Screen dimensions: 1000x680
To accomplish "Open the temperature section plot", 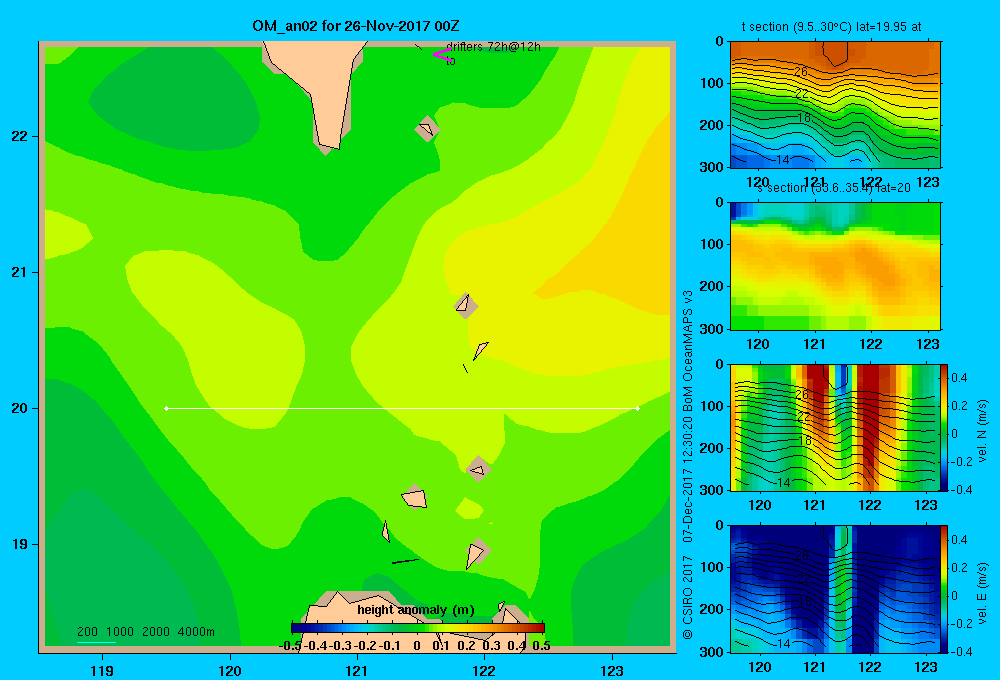I will click(x=835, y=105).
